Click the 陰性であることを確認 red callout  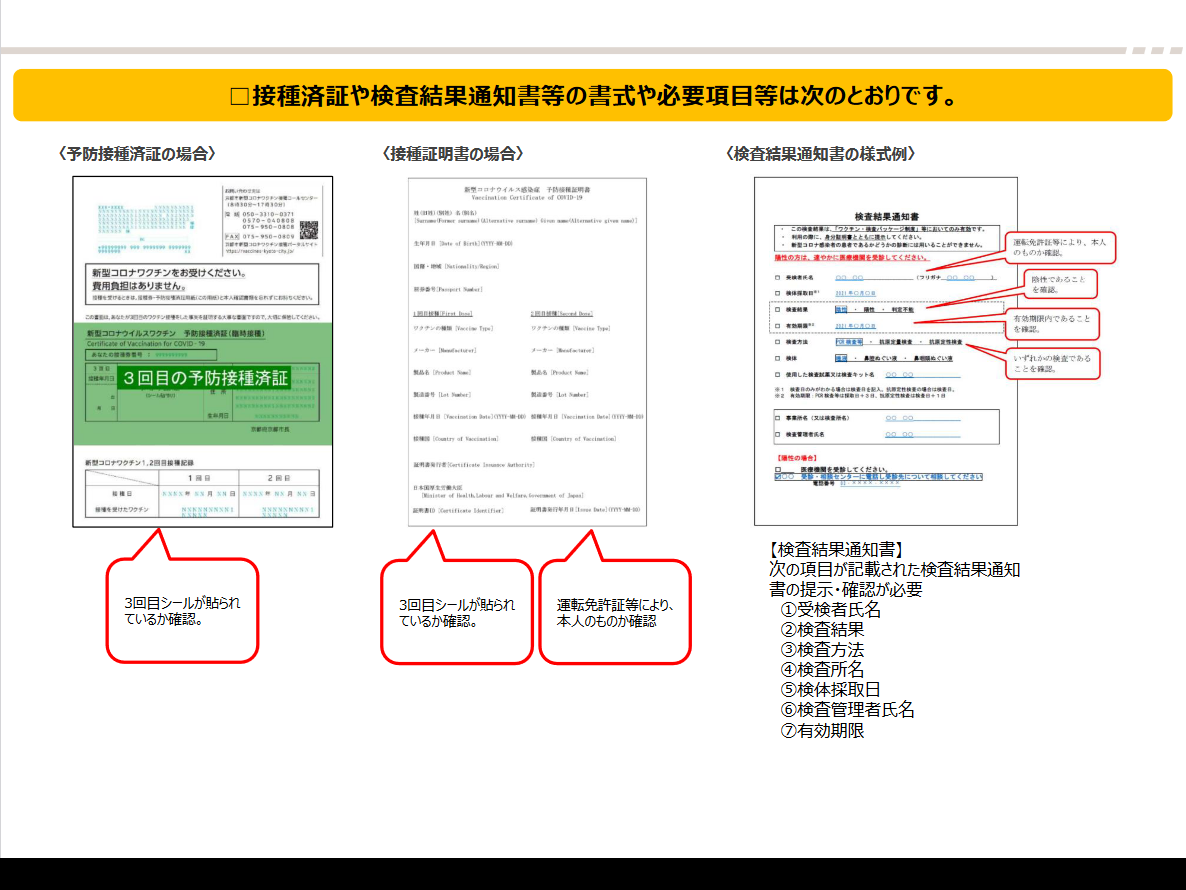[1060, 284]
